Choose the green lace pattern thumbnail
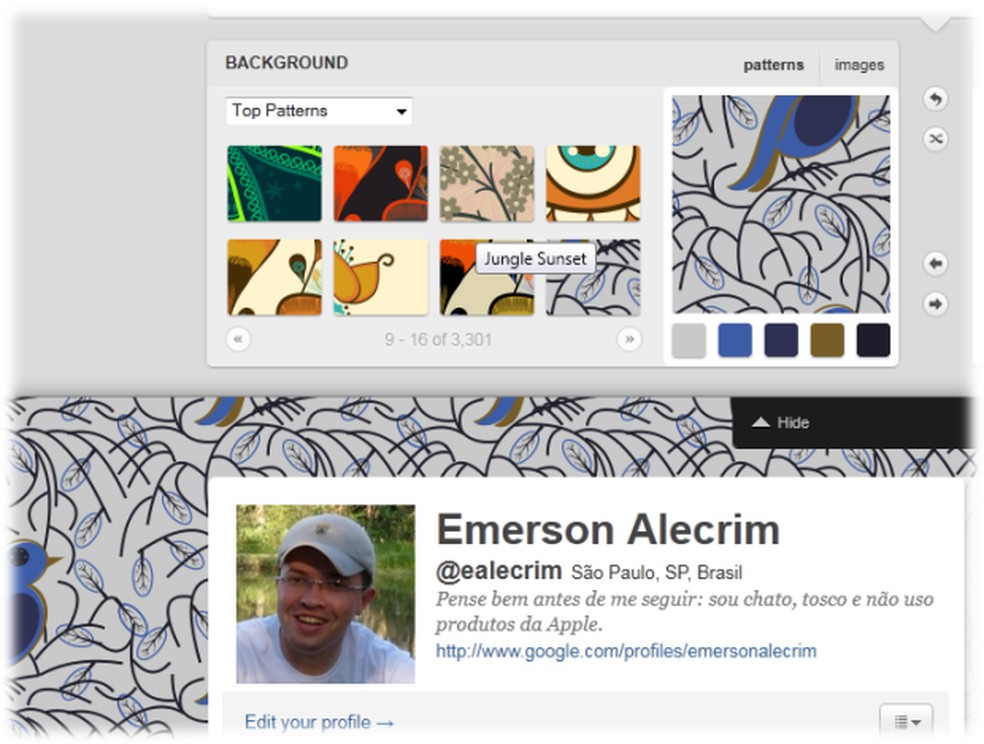 (275, 183)
